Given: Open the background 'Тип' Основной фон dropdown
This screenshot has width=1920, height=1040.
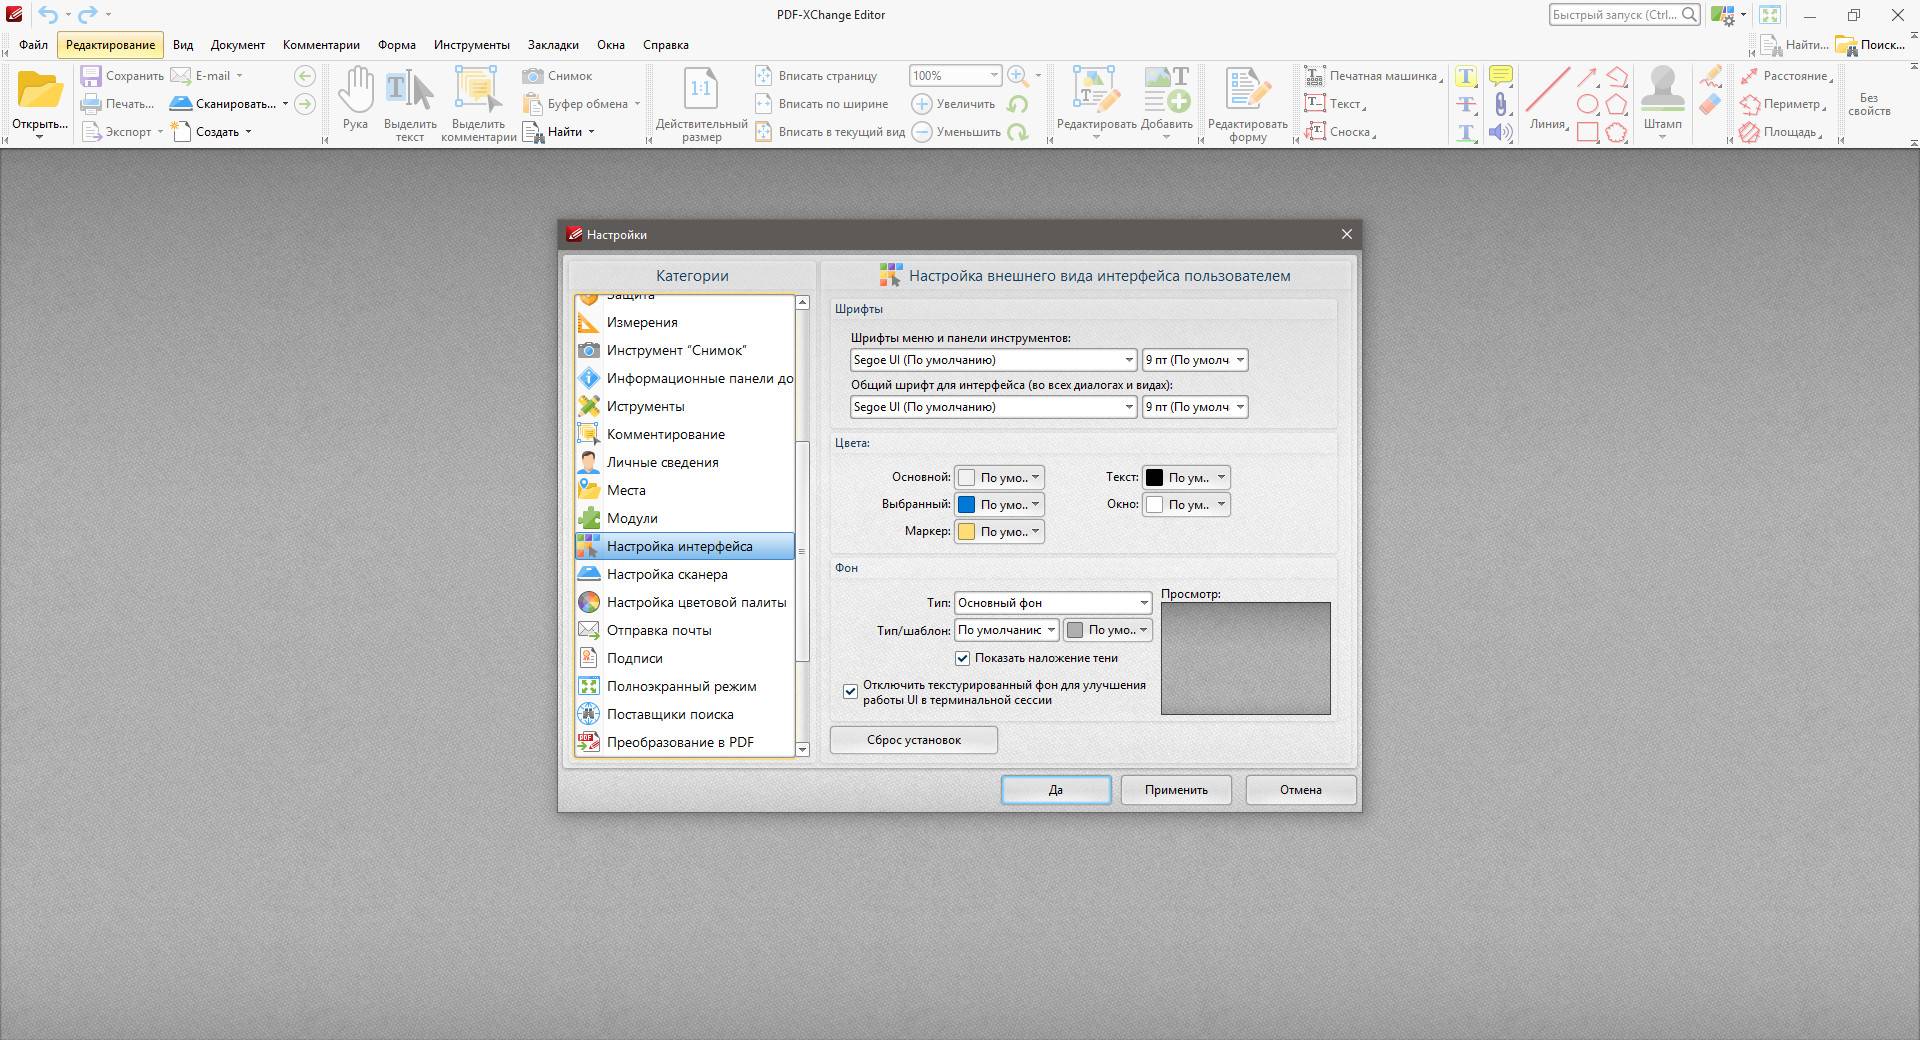Looking at the screenshot, I should 1143,603.
